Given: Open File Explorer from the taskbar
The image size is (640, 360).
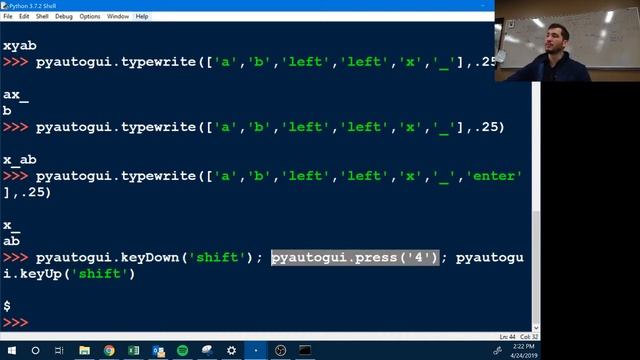Looking at the screenshot, I should point(84,351).
